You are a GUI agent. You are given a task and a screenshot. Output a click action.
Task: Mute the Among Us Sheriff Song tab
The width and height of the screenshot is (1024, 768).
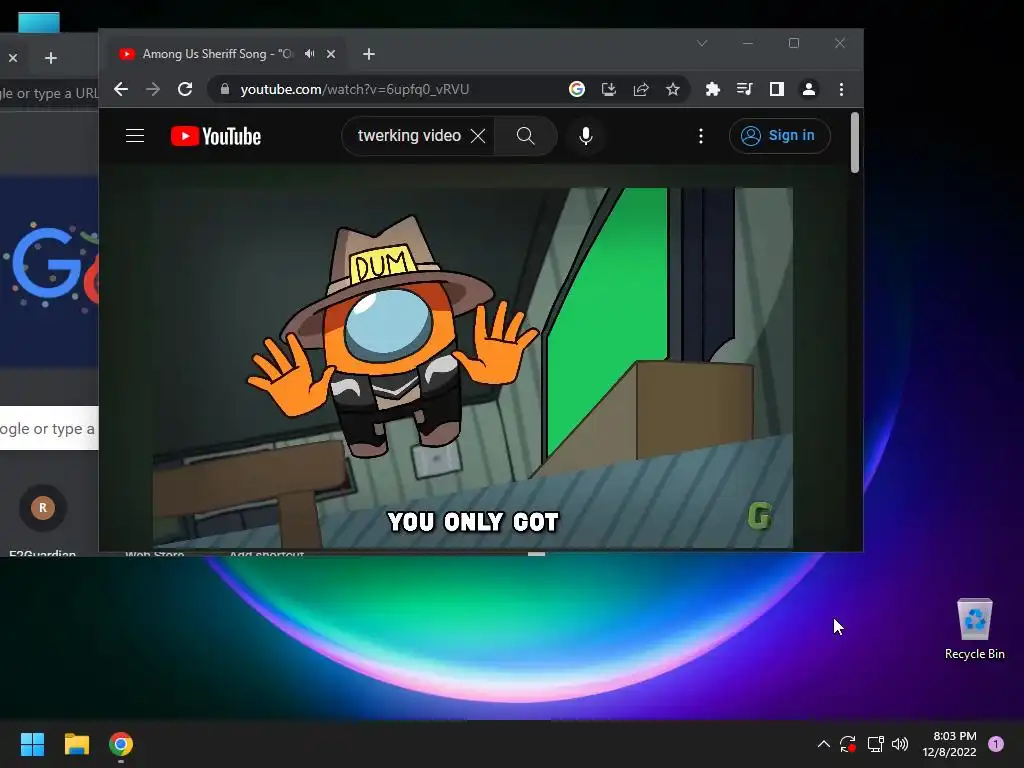(310, 54)
